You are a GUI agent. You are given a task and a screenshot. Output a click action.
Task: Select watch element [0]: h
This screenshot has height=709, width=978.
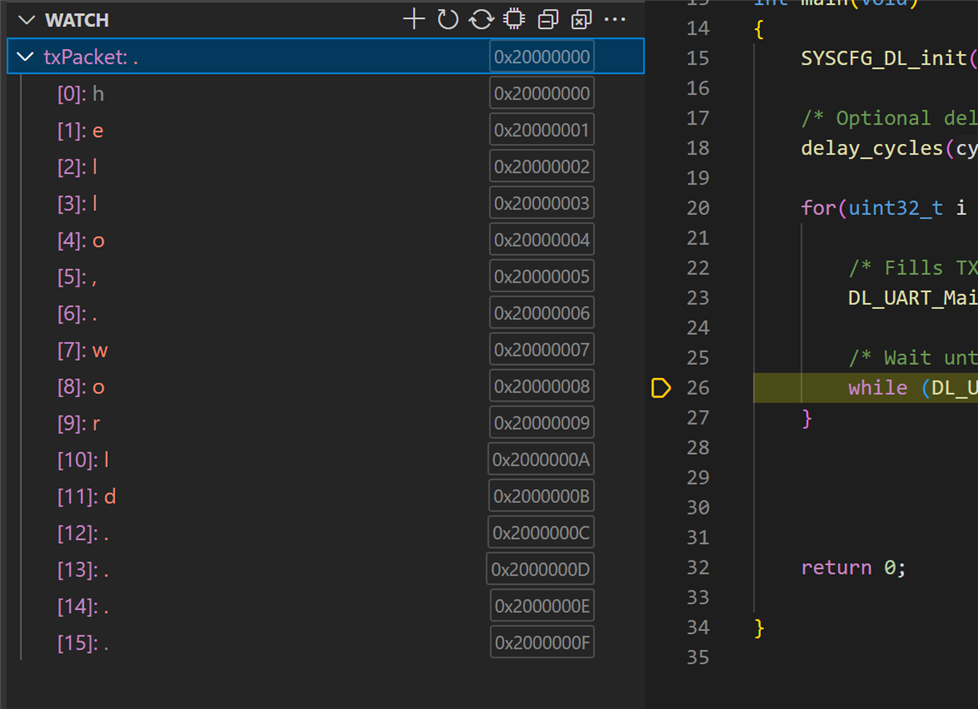tap(80, 94)
